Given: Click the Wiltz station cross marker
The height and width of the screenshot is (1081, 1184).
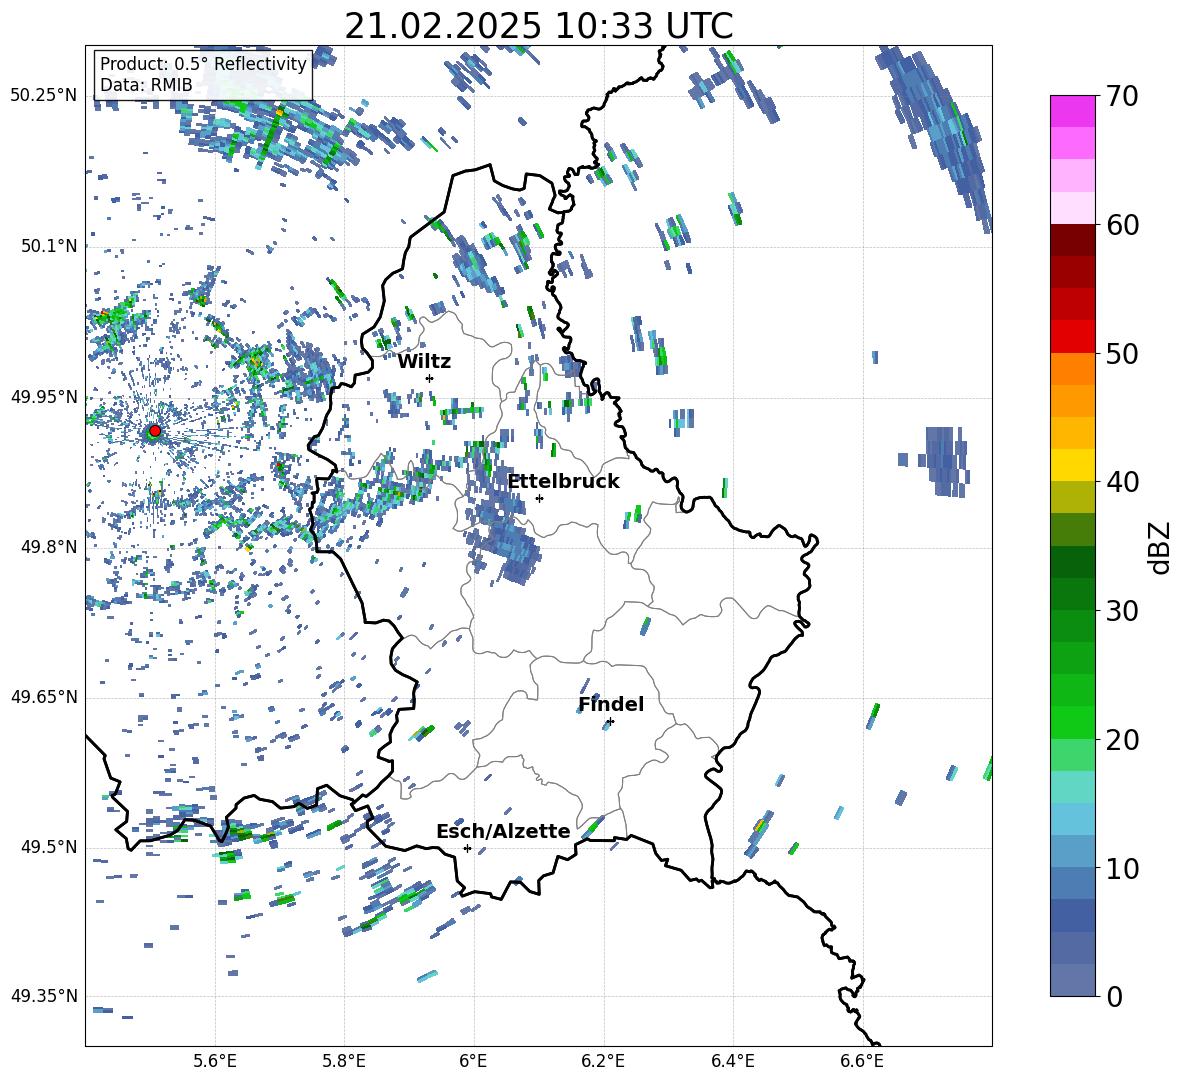Looking at the screenshot, I should pos(430,378).
